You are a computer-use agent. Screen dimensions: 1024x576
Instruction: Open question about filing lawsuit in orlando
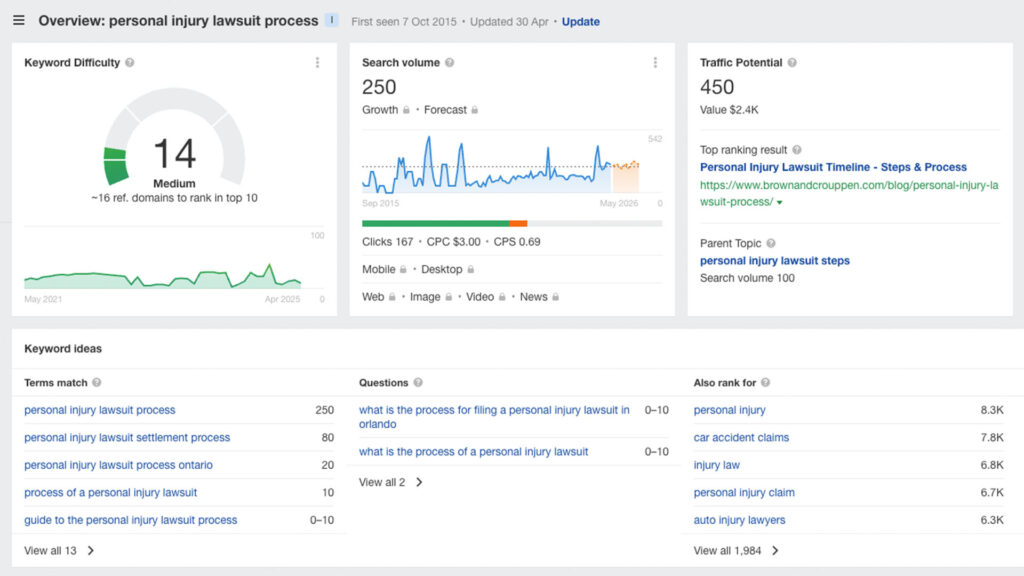click(494, 417)
